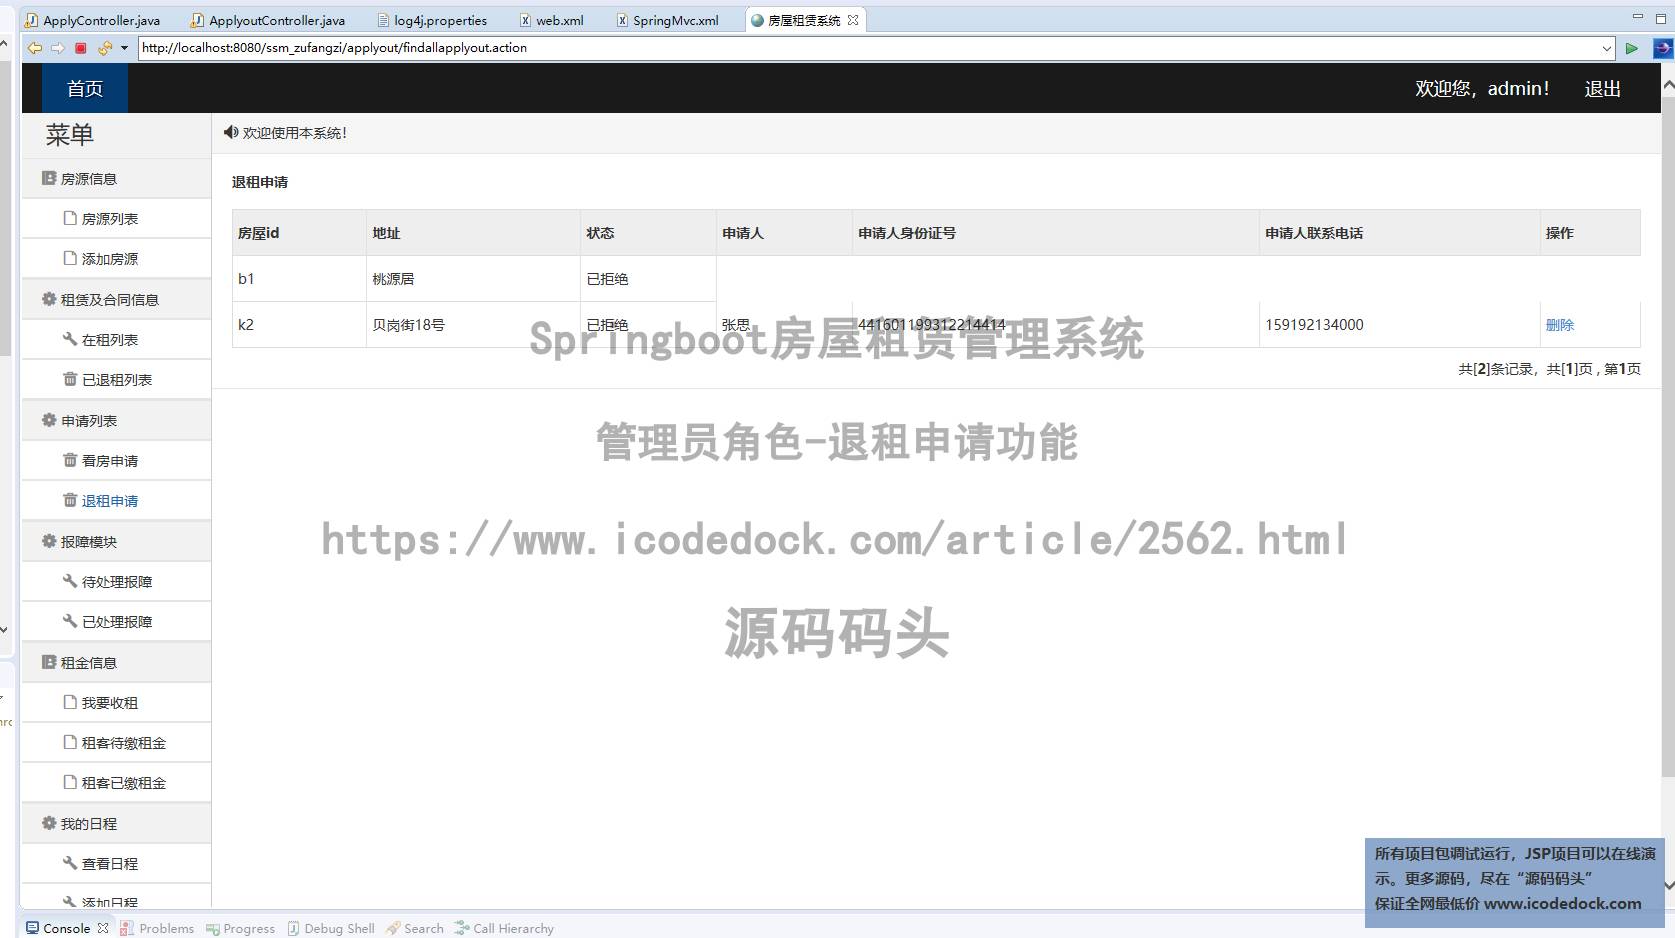Open 看房申请 in sidebar menu

(x=110, y=461)
